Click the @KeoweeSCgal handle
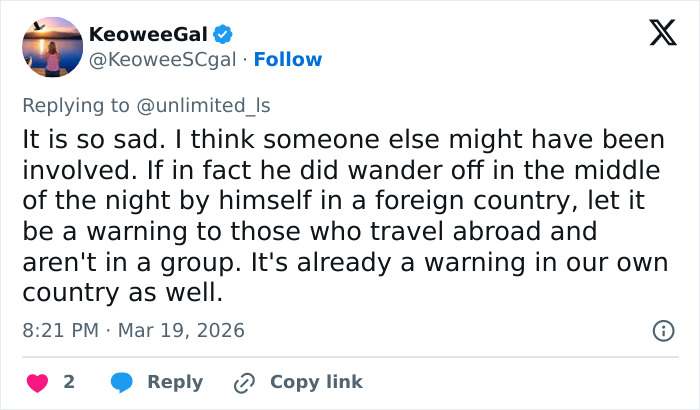The image size is (700, 410). tap(164, 60)
